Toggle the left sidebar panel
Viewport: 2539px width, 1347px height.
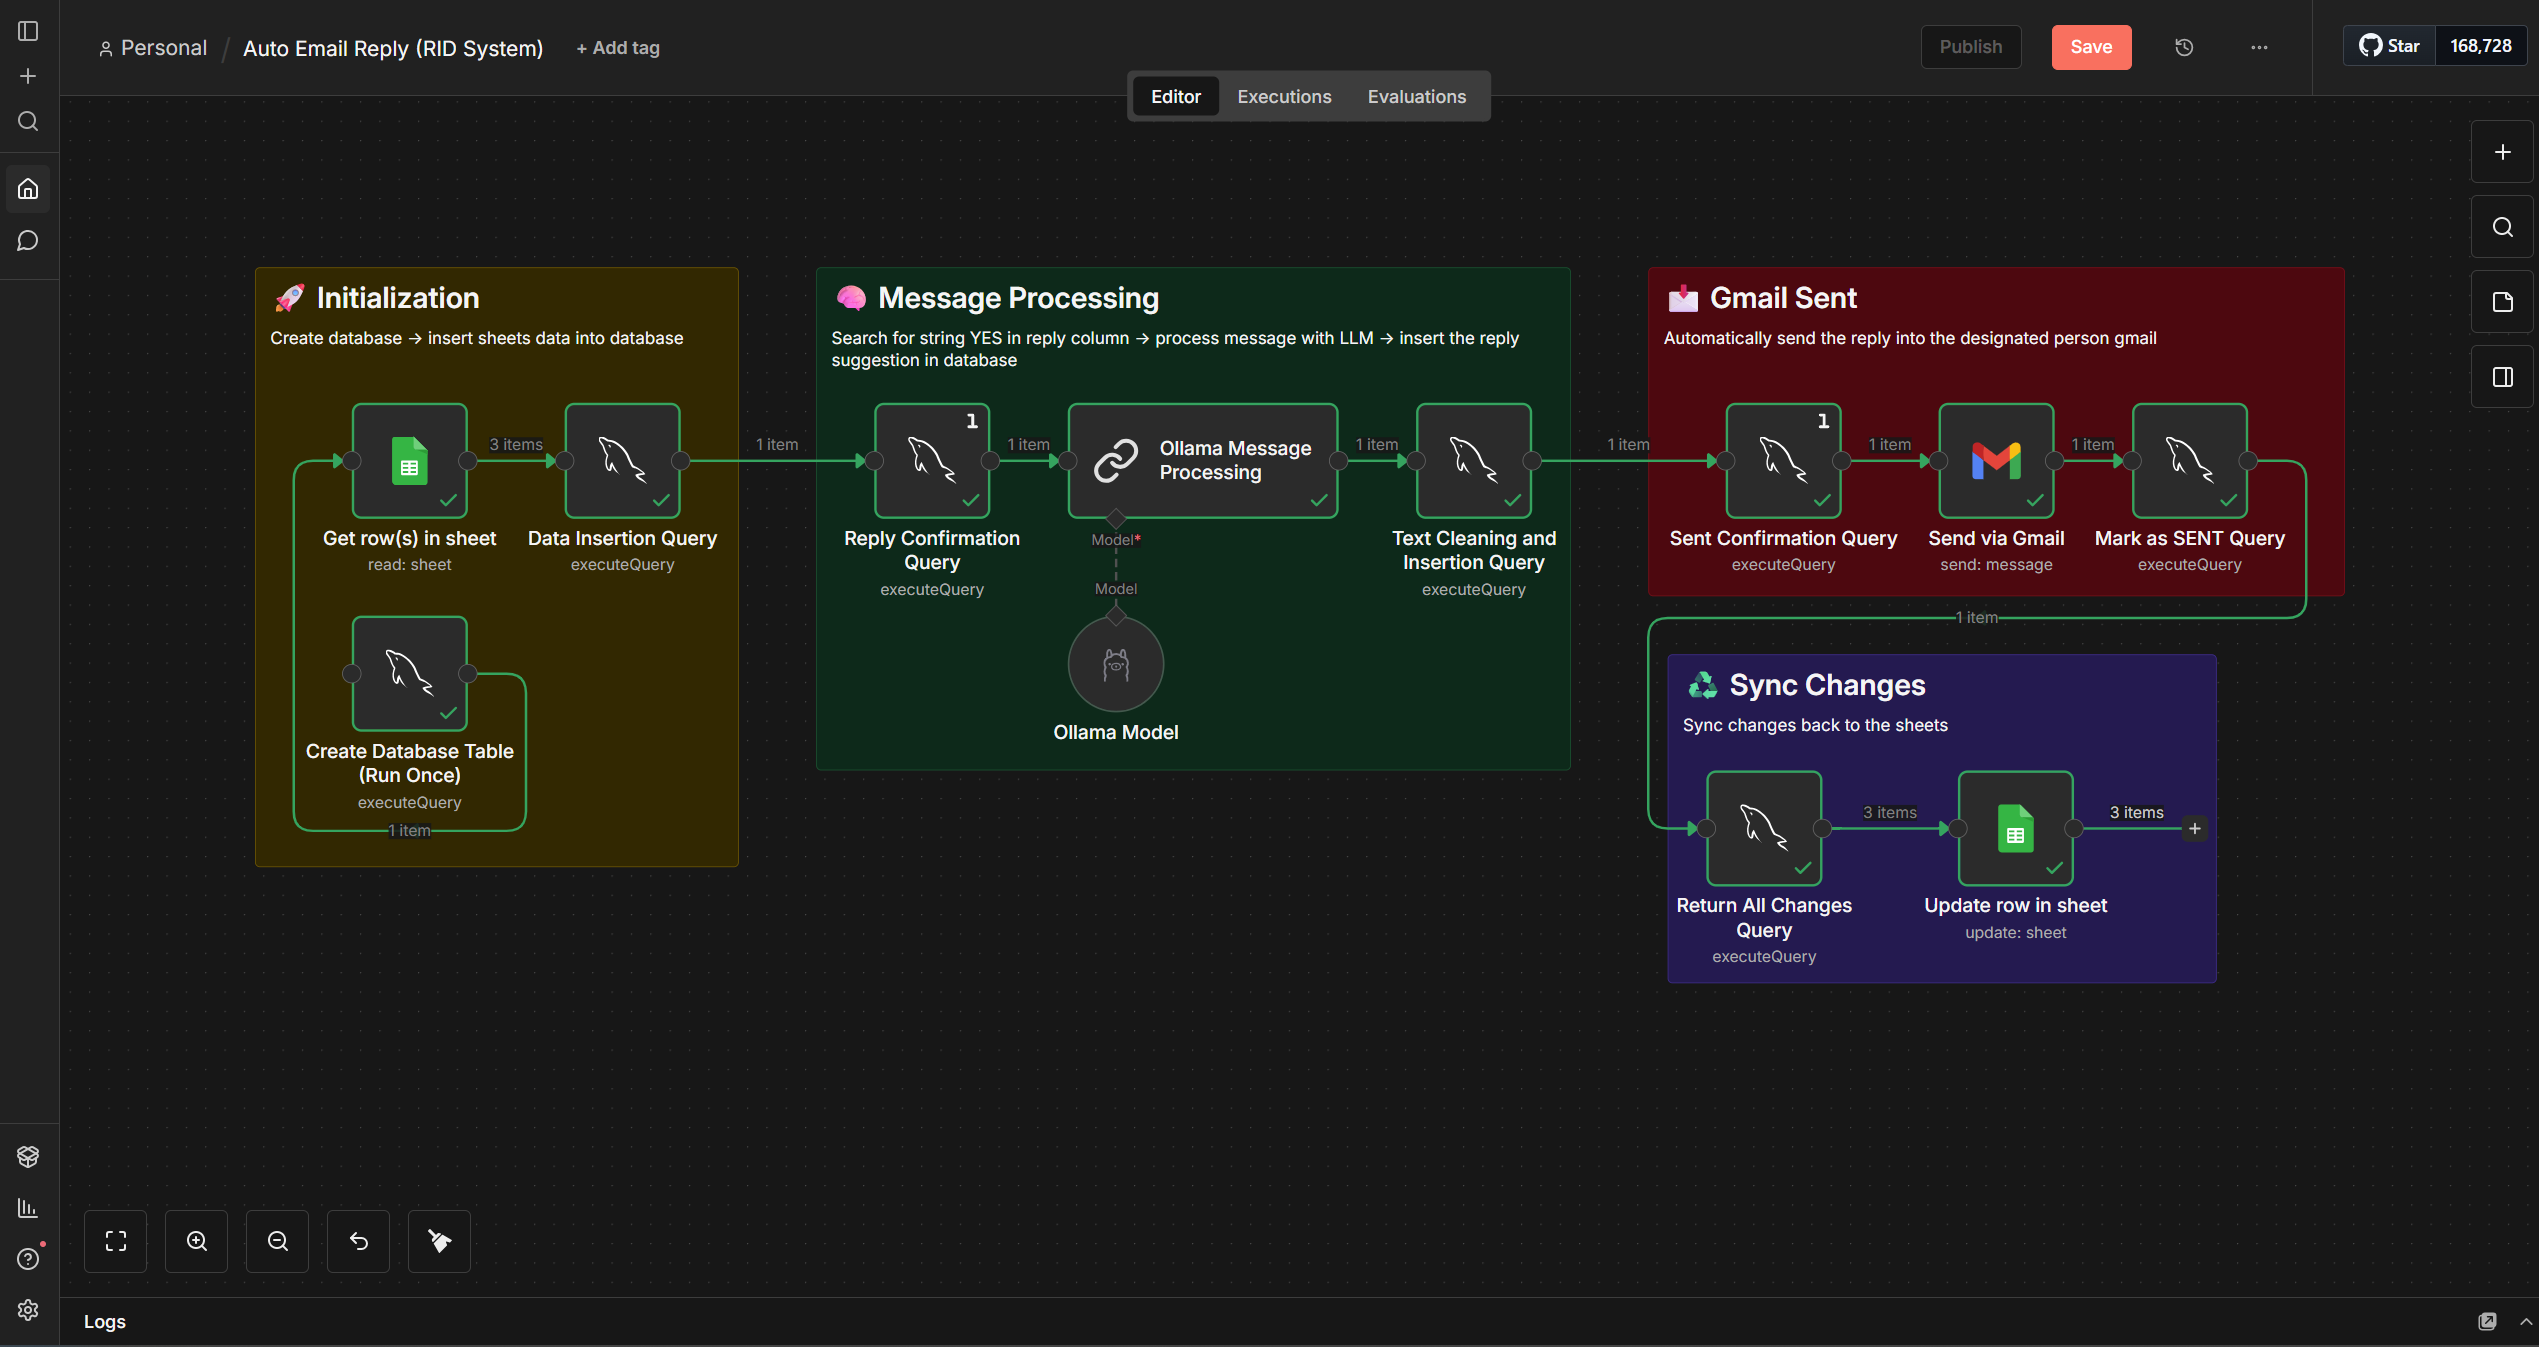point(28,31)
